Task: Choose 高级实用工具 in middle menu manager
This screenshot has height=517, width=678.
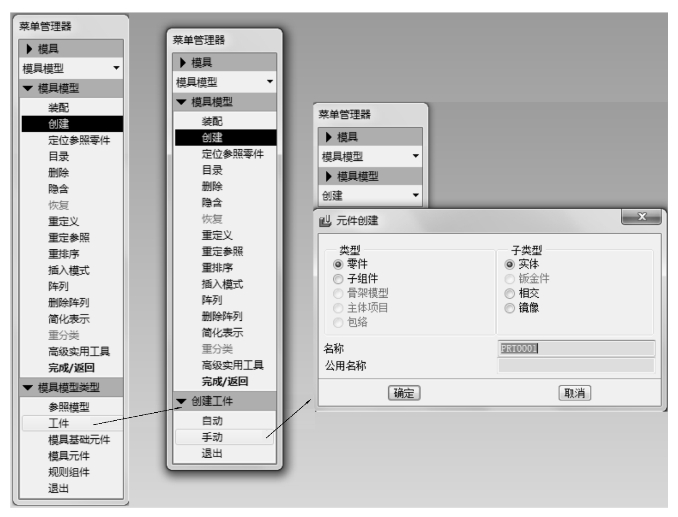Action: 233,365
